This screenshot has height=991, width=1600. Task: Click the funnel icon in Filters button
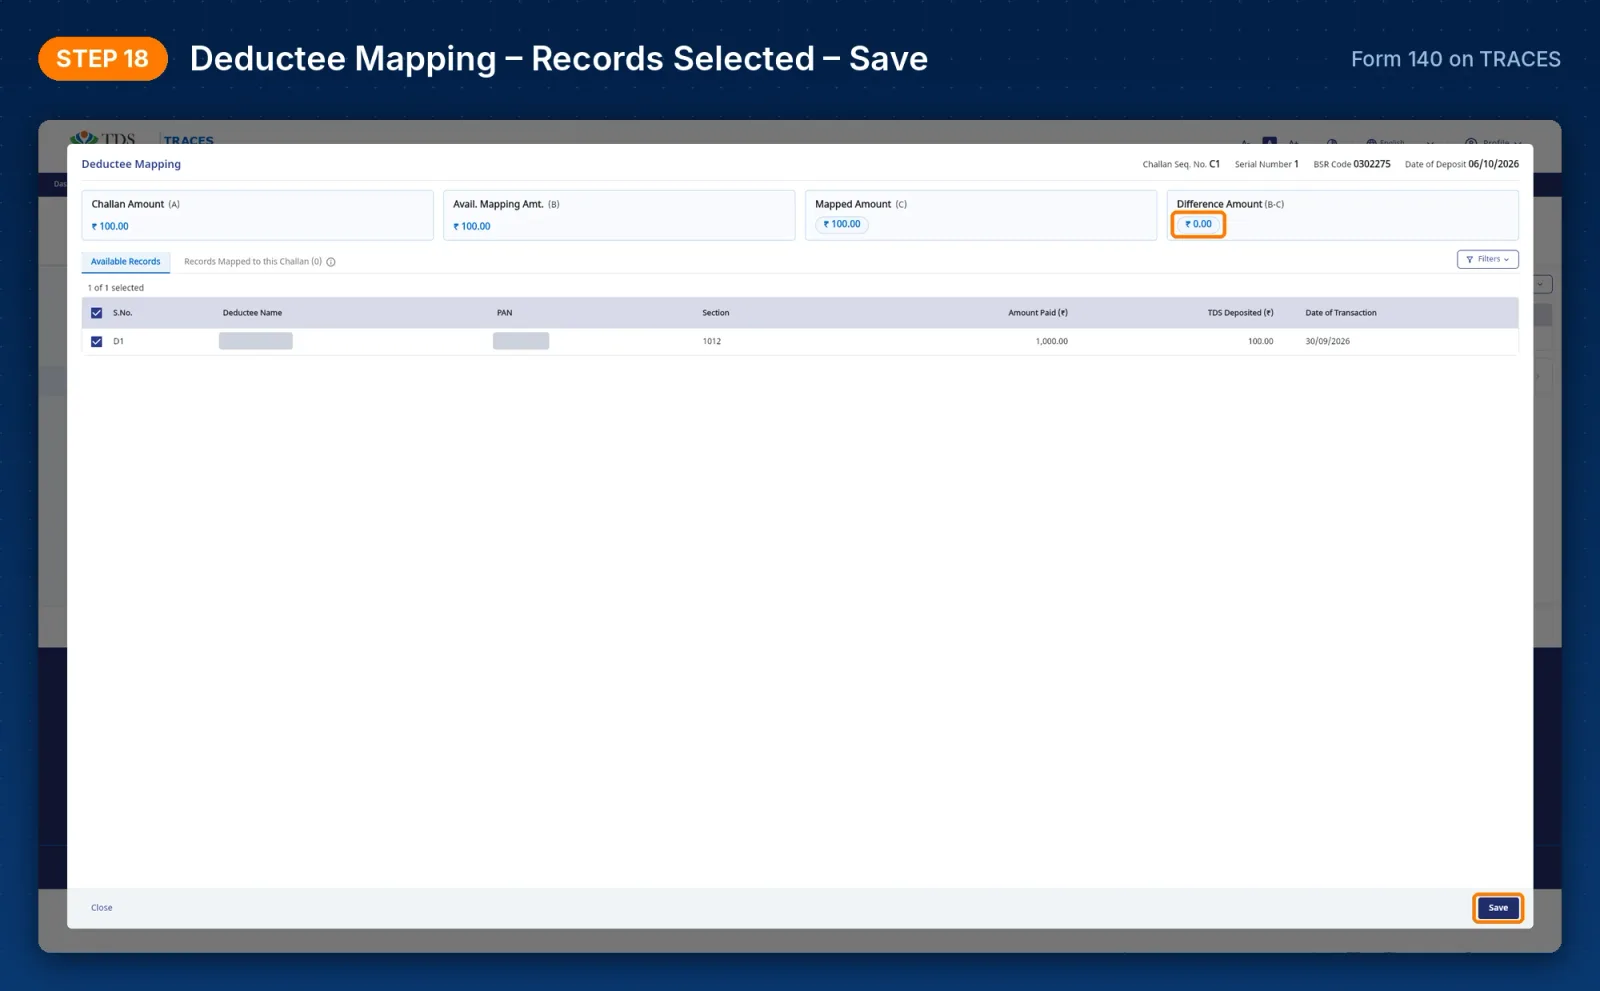point(1469,259)
